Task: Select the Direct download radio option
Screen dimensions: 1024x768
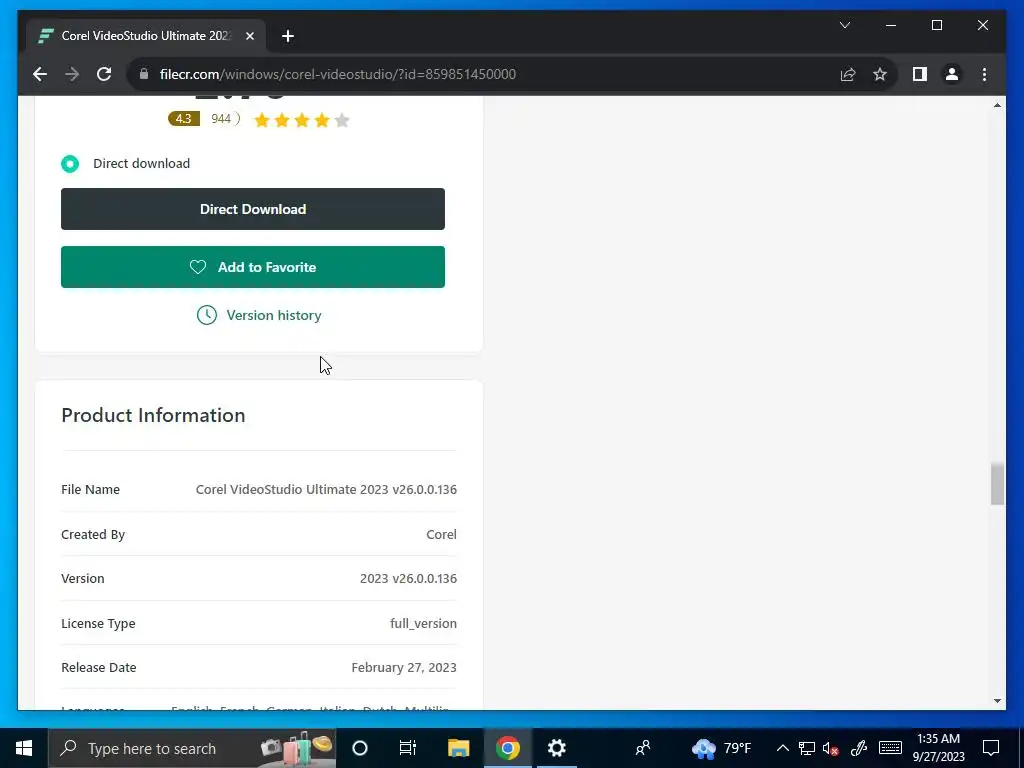Action: tap(70, 163)
